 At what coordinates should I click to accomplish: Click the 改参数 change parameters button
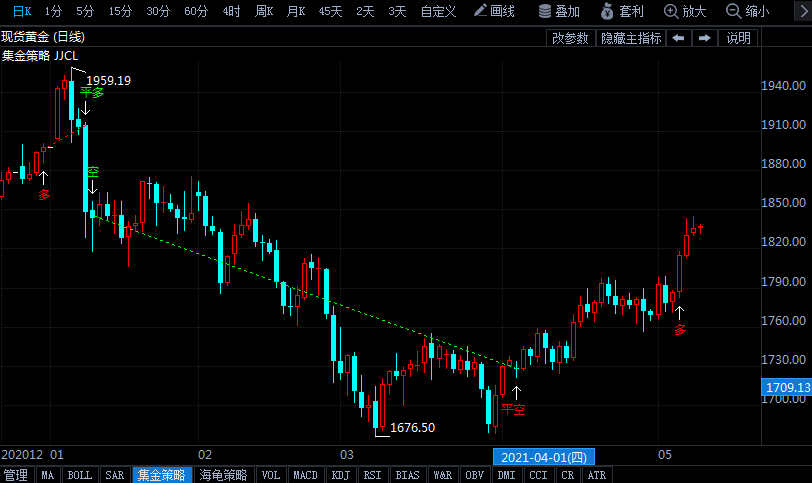[x=570, y=38]
